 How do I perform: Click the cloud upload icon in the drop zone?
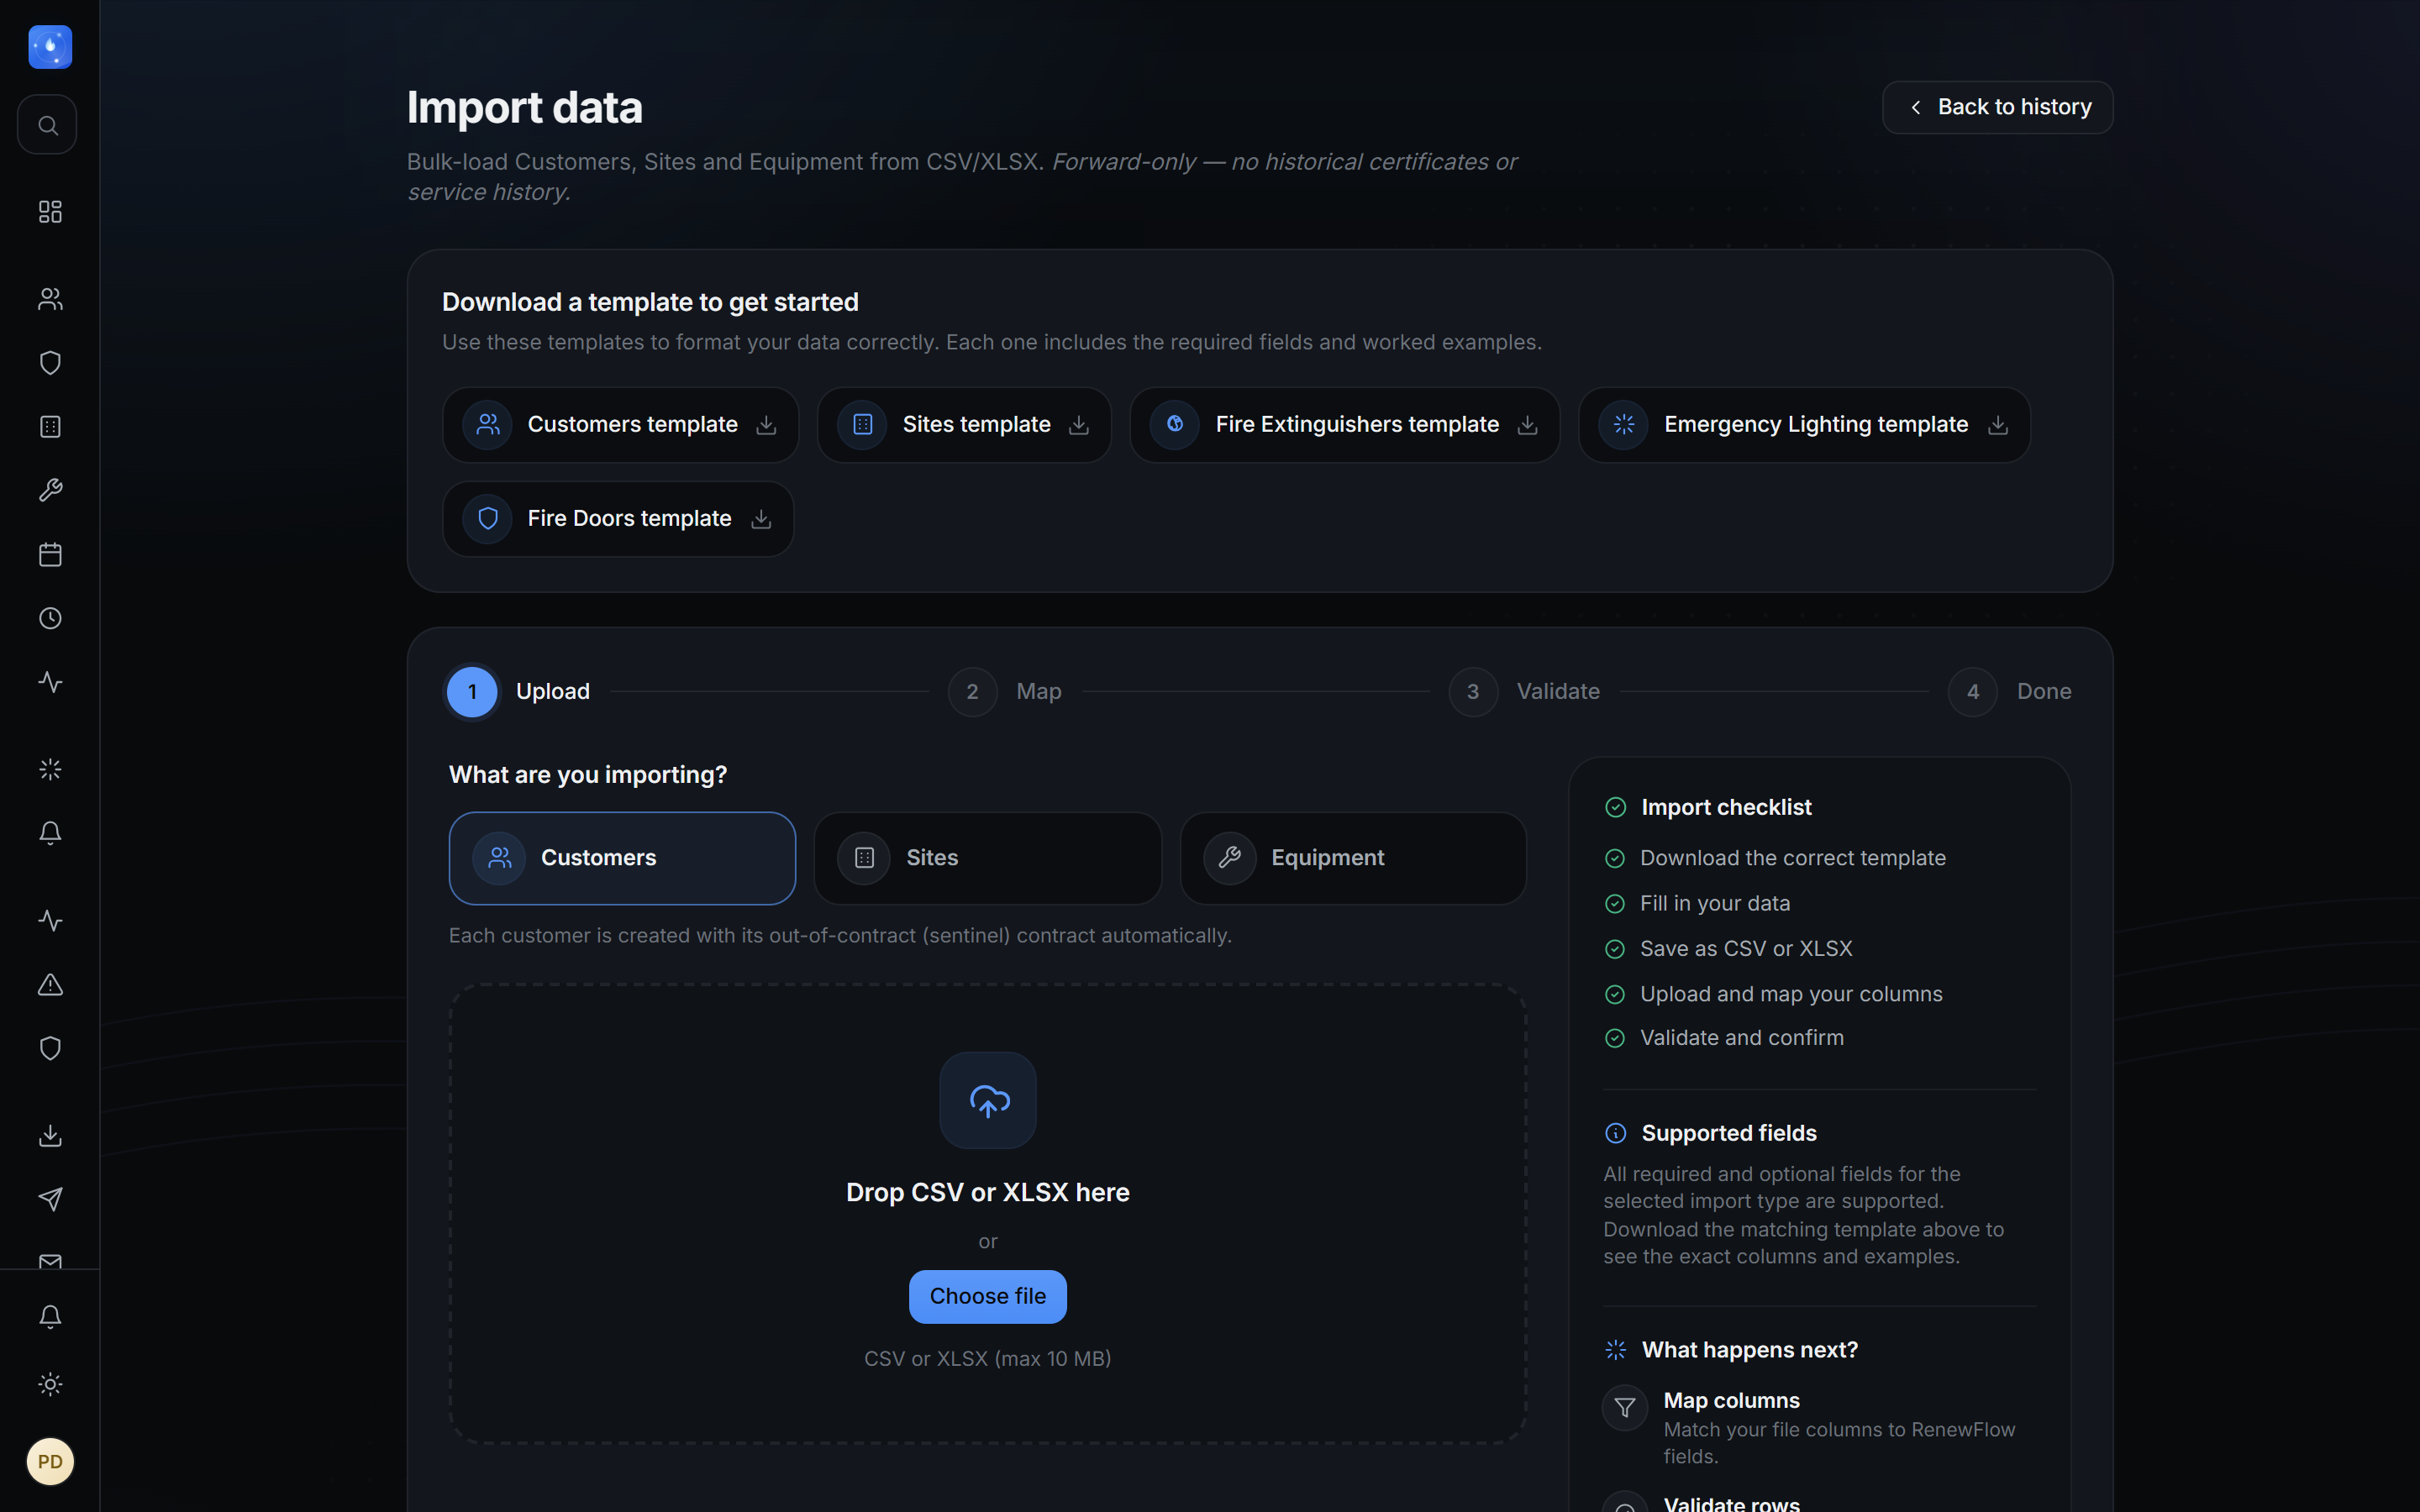click(x=988, y=1100)
